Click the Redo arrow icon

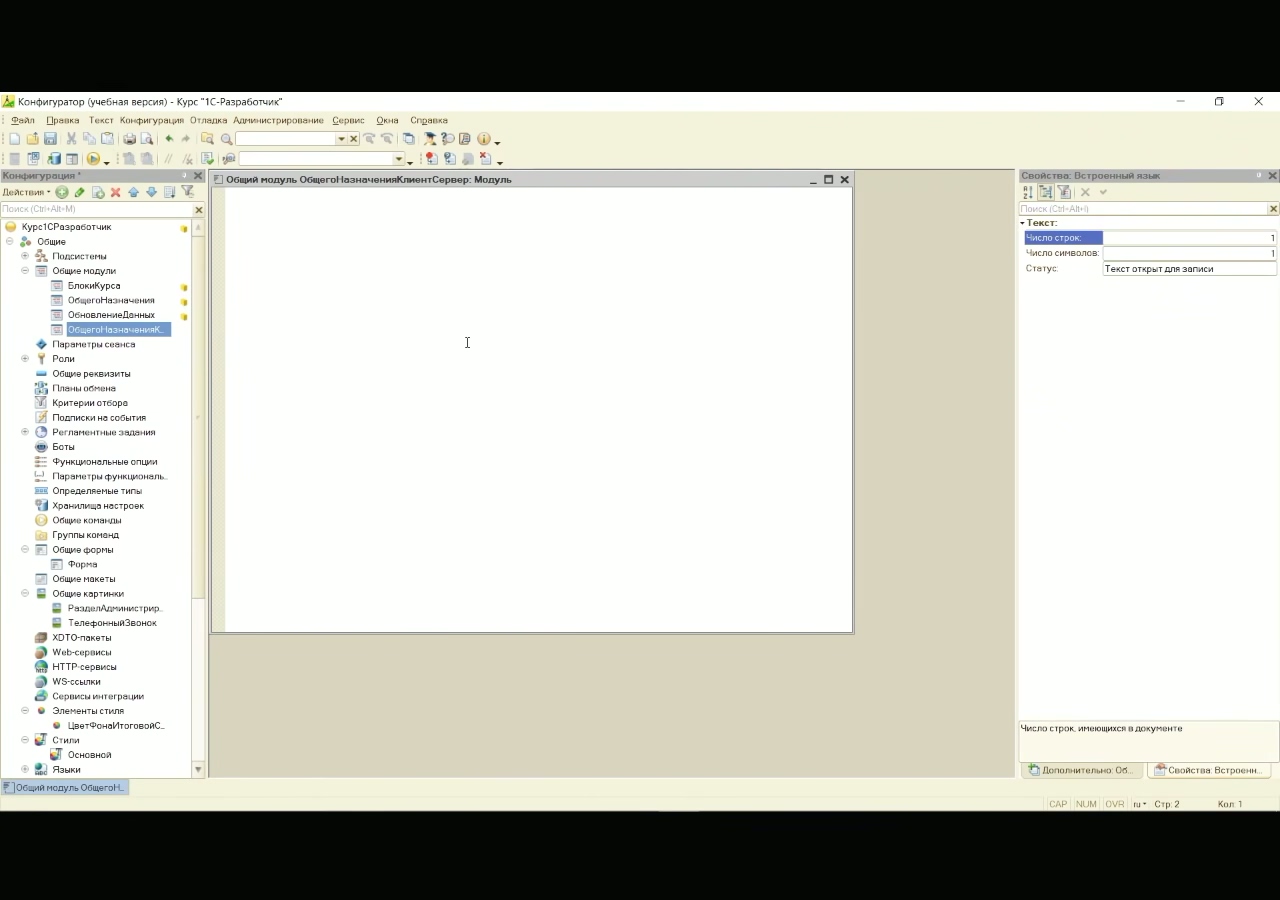pos(186,139)
